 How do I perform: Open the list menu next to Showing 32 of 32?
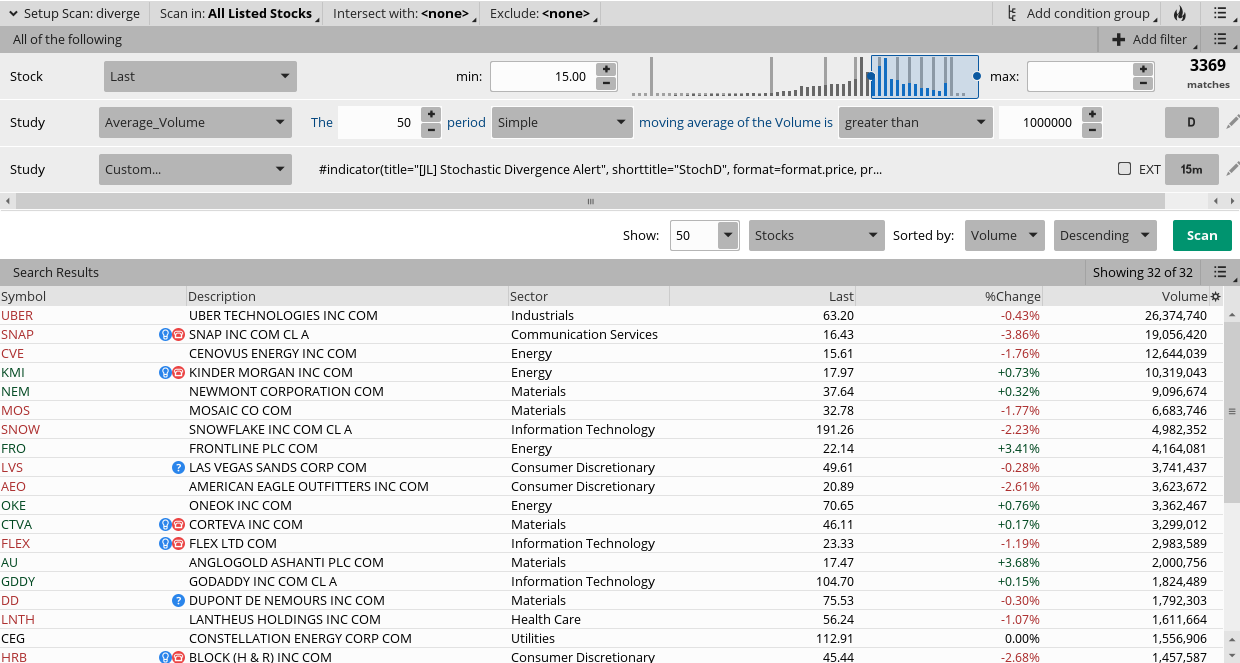[x=1220, y=272]
